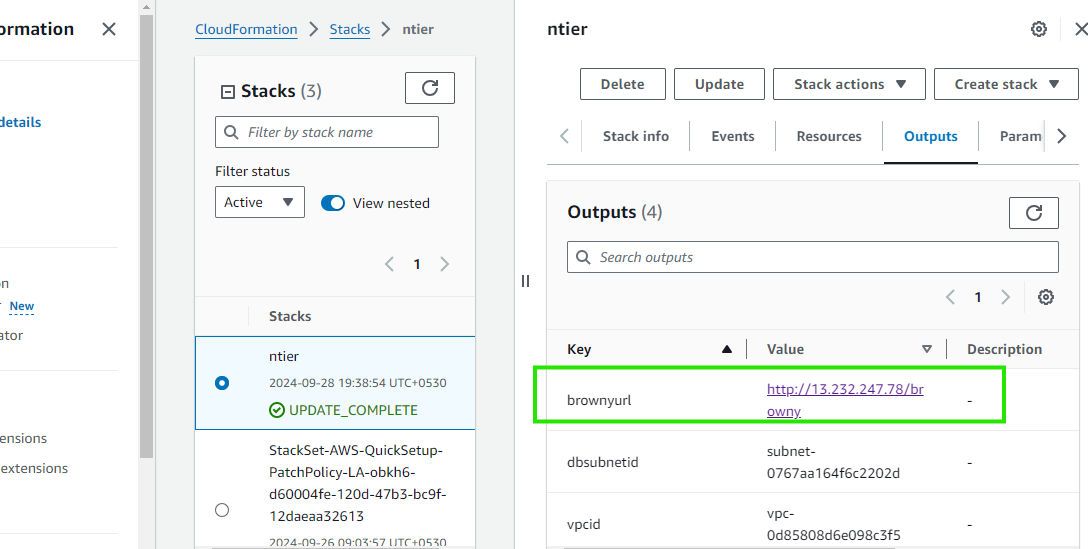The height and width of the screenshot is (549, 1088).
Task: Click StackSet-AWS-QuickSetup-PatchPolicy stack name
Action: pyautogui.click(x=357, y=483)
